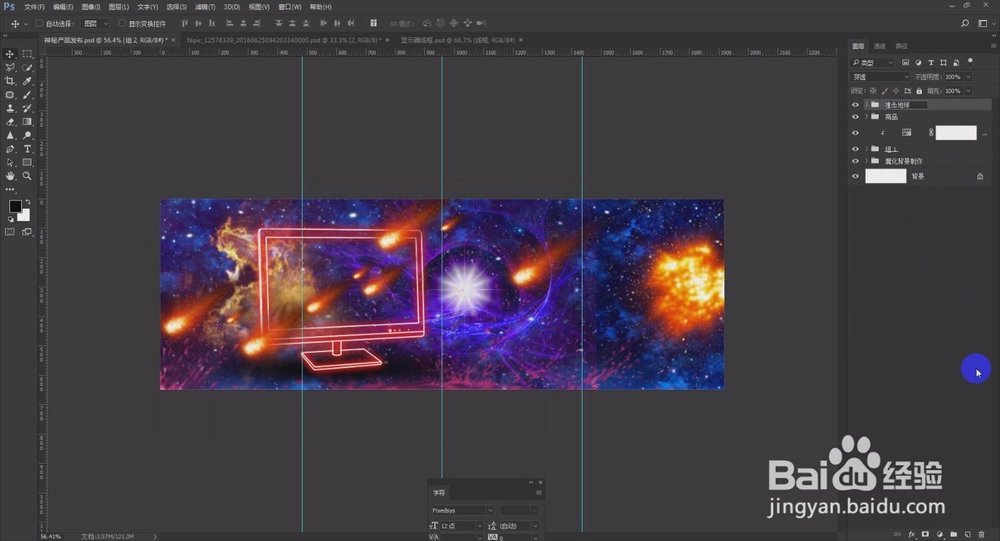Select the Quick Selection tool
The image size is (1000, 541).
click(27, 68)
